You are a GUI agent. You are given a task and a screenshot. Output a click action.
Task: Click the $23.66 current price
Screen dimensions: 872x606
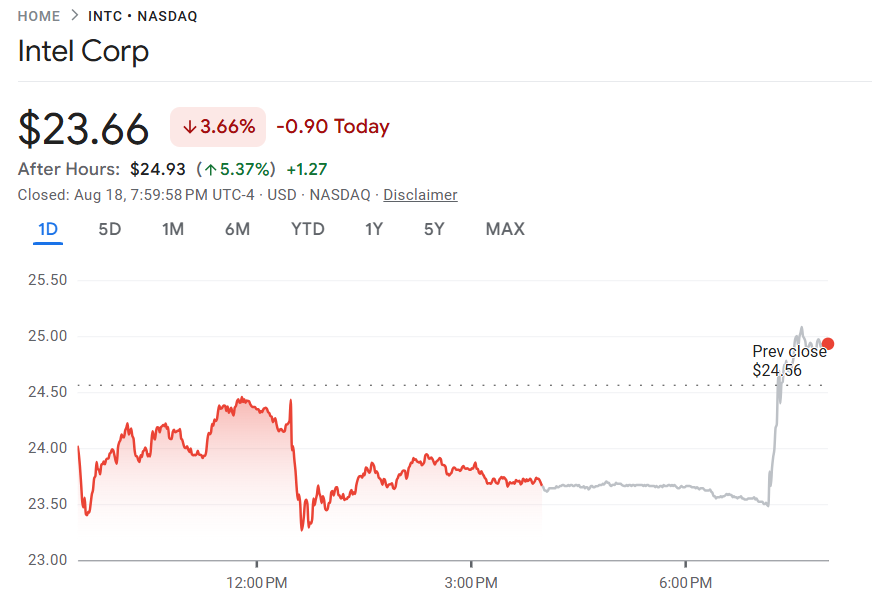[84, 129]
